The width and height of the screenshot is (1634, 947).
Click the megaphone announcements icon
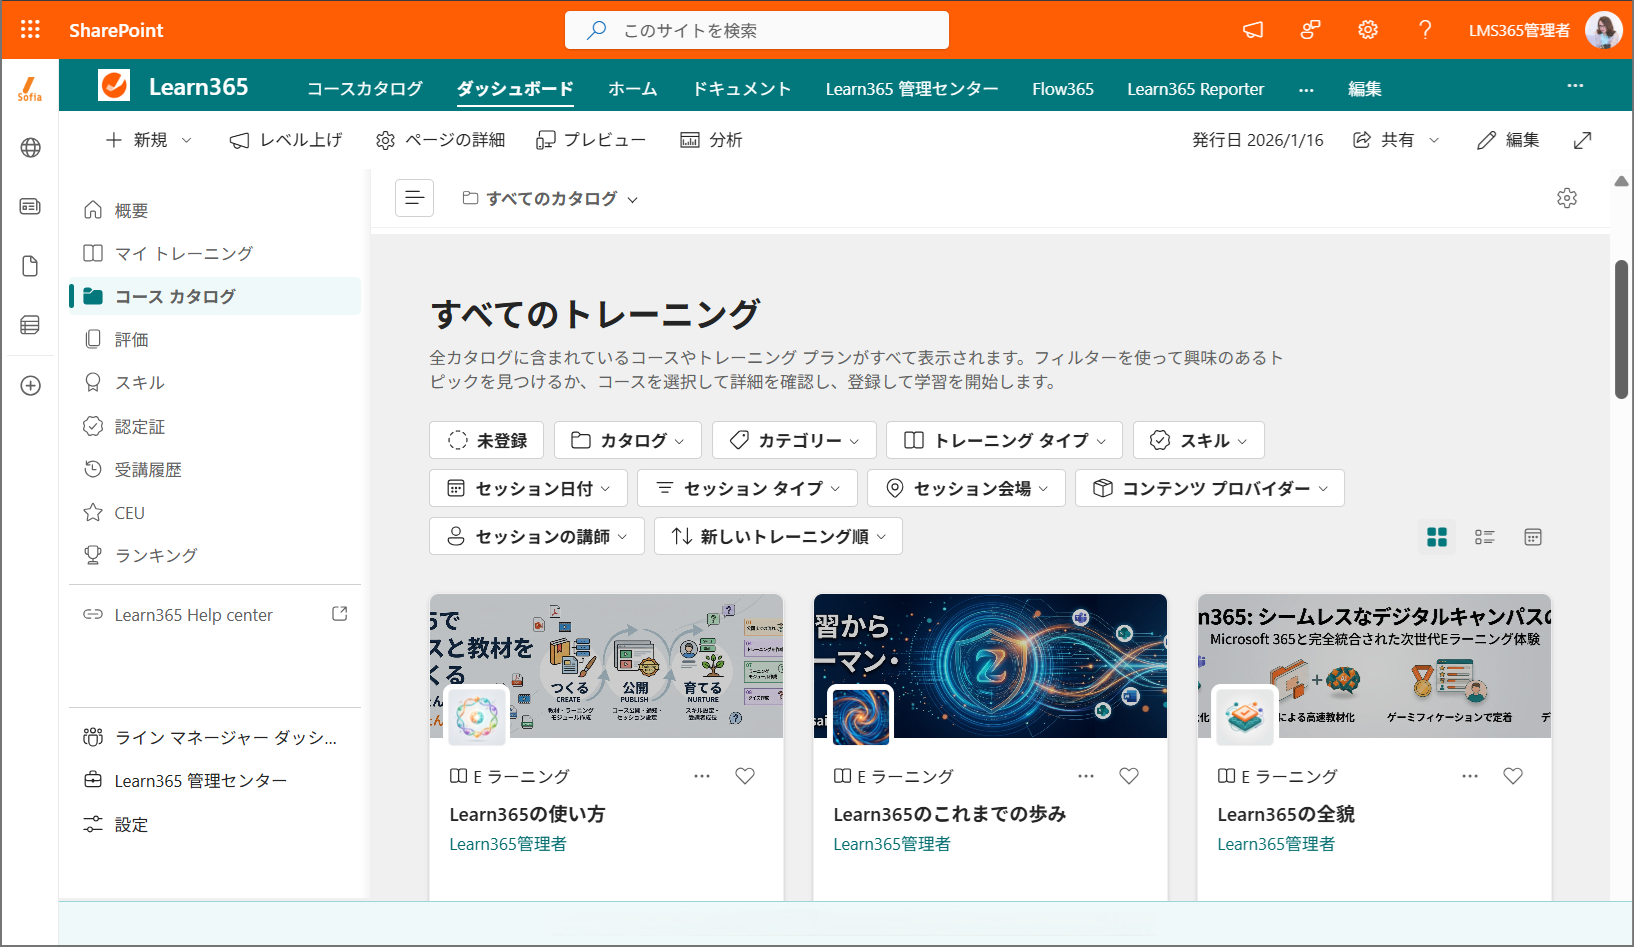click(x=1253, y=30)
